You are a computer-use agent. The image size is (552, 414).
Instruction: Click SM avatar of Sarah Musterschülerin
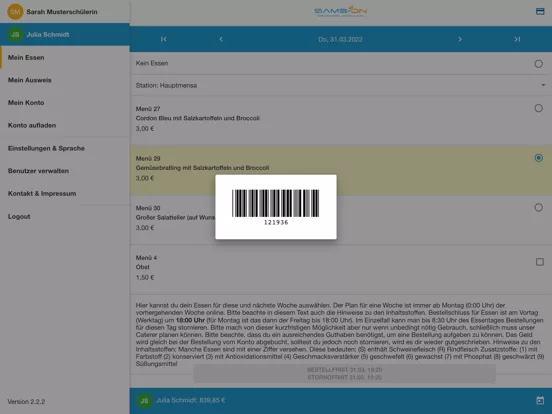coord(15,12)
